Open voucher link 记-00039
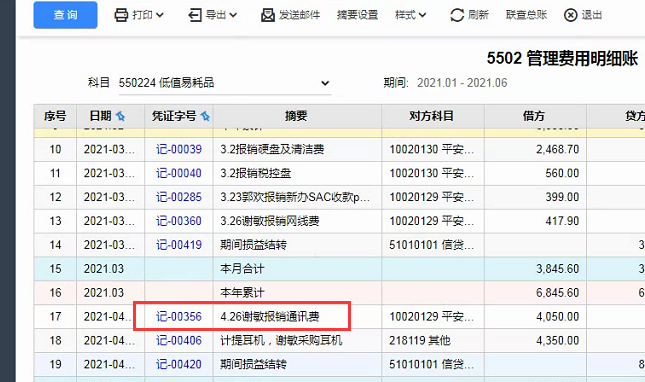 pos(179,149)
